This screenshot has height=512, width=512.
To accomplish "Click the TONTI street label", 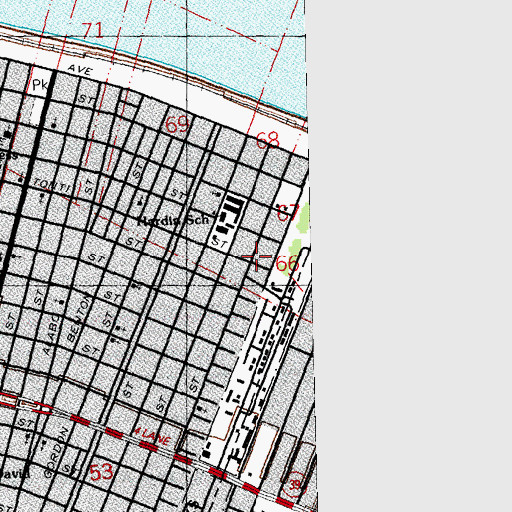I will pos(52,185).
